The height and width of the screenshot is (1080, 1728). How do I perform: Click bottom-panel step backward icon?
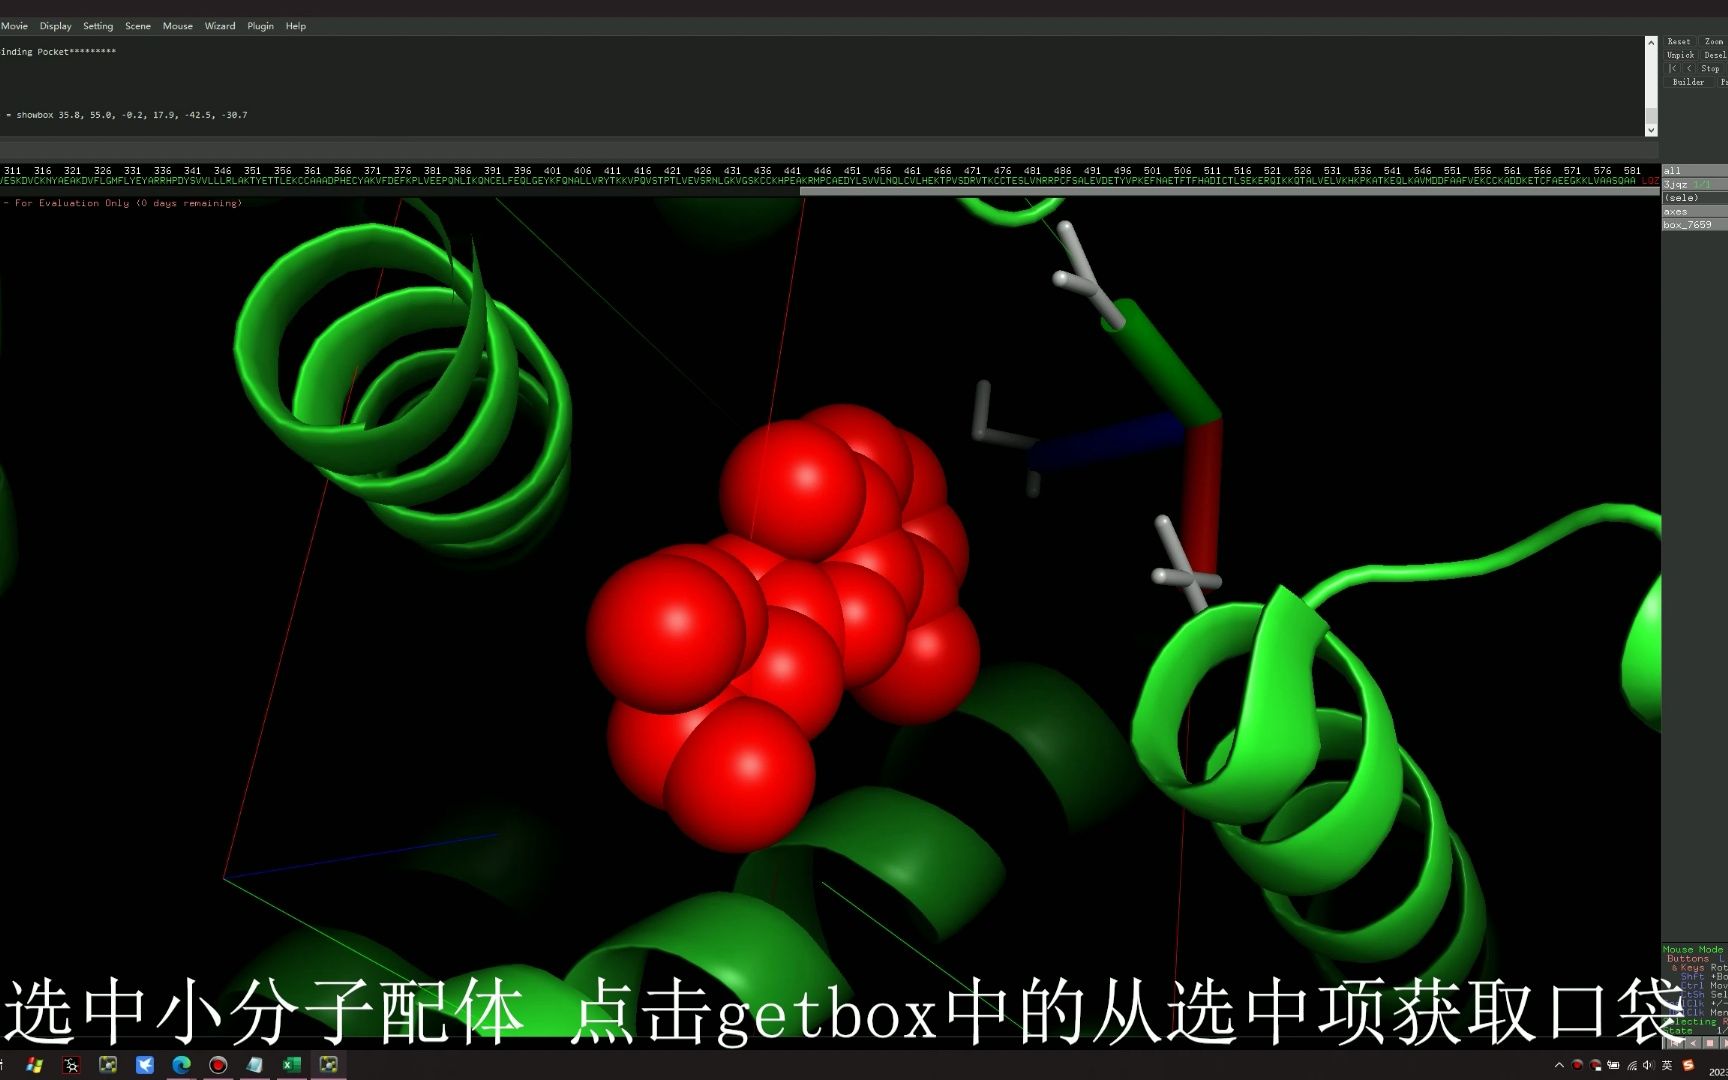(x=1693, y=1043)
